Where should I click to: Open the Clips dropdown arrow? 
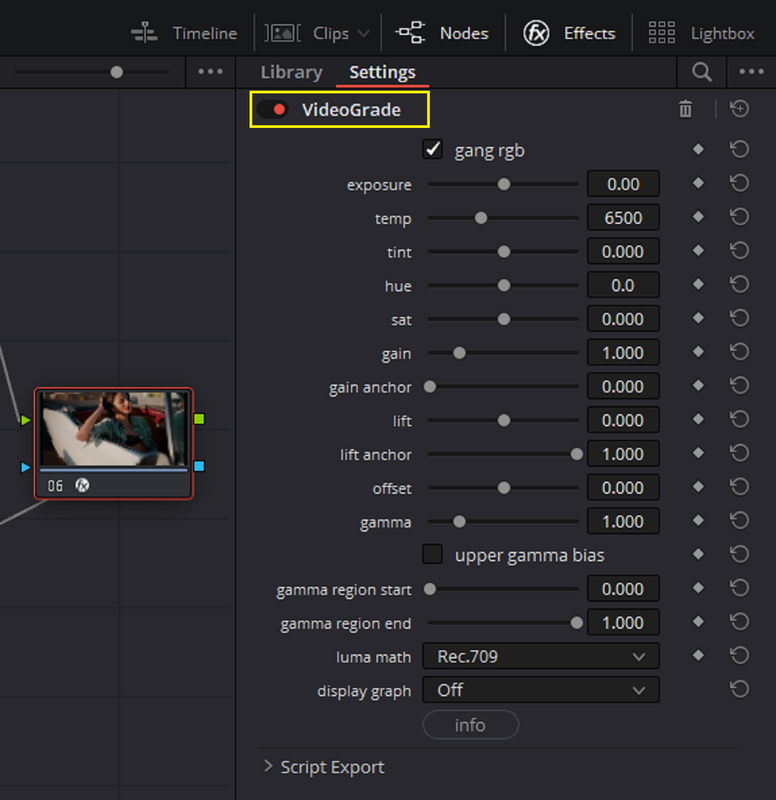click(x=363, y=34)
